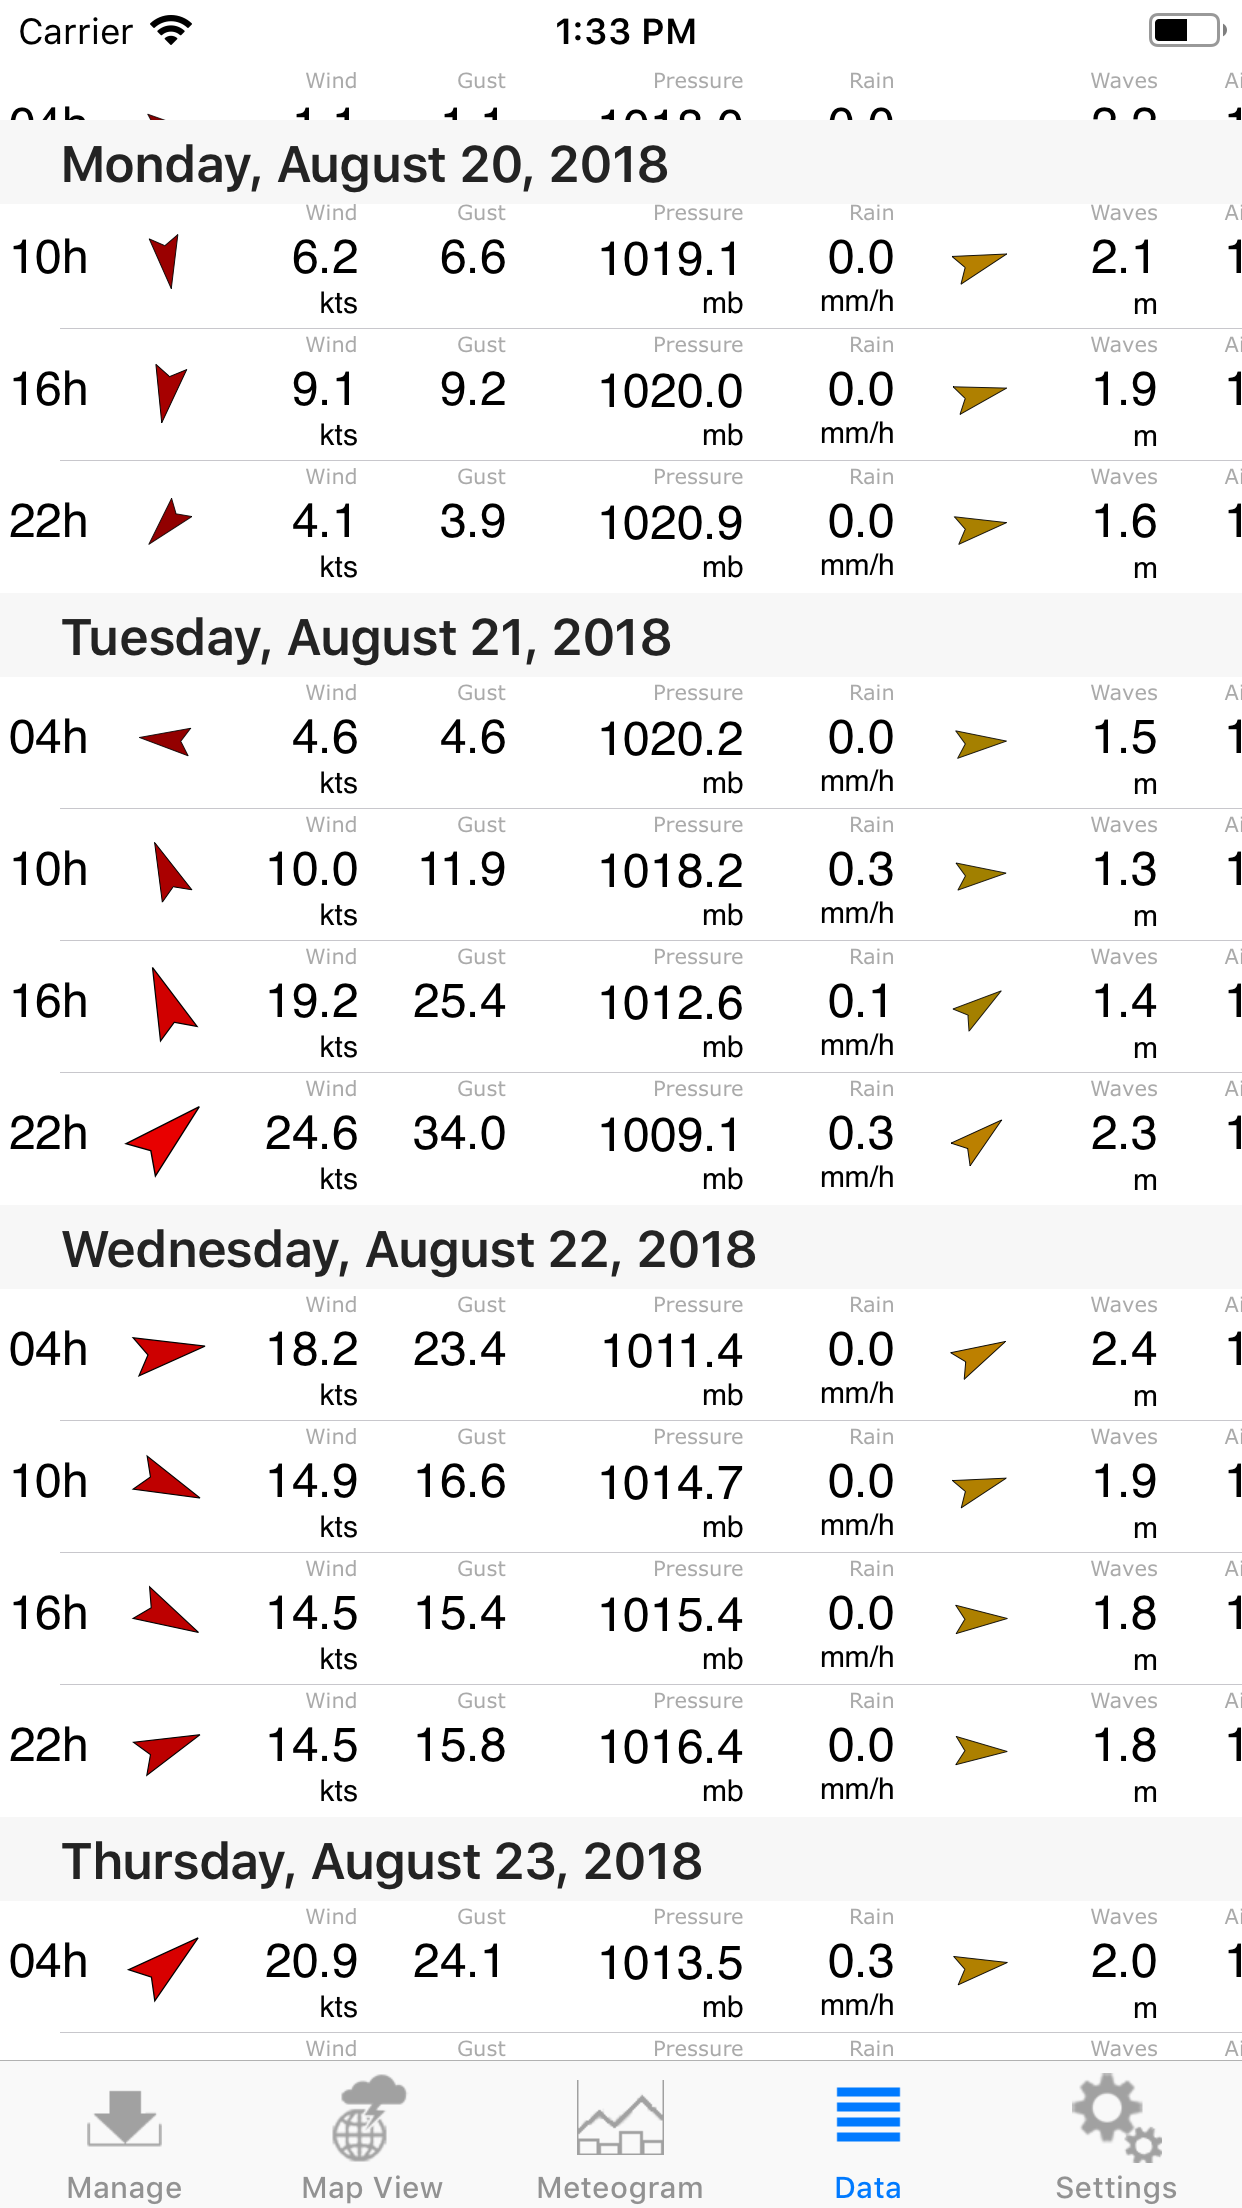
Task: Tap the wind arrow for Monday 10h
Action: (x=165, y=260)
